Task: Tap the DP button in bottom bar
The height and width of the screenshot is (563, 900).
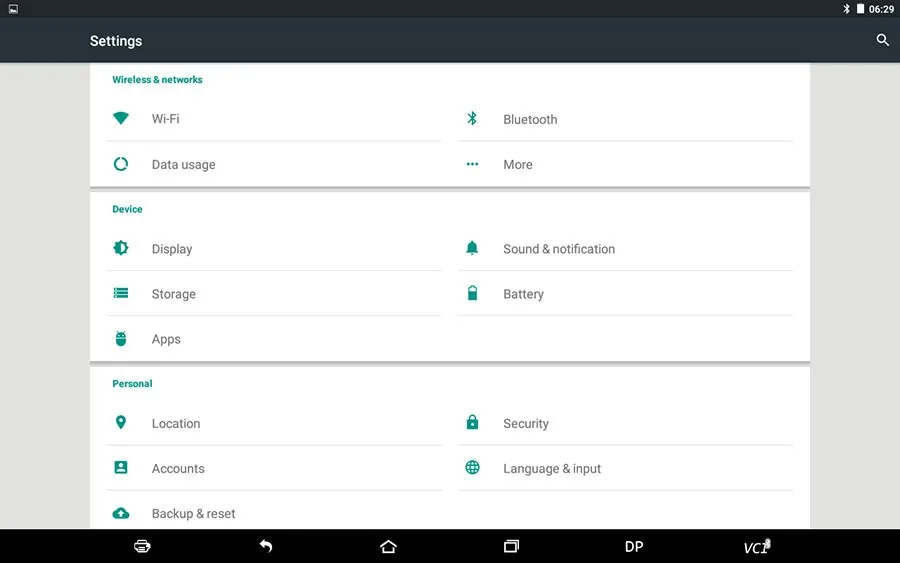Action: [634, 546]
